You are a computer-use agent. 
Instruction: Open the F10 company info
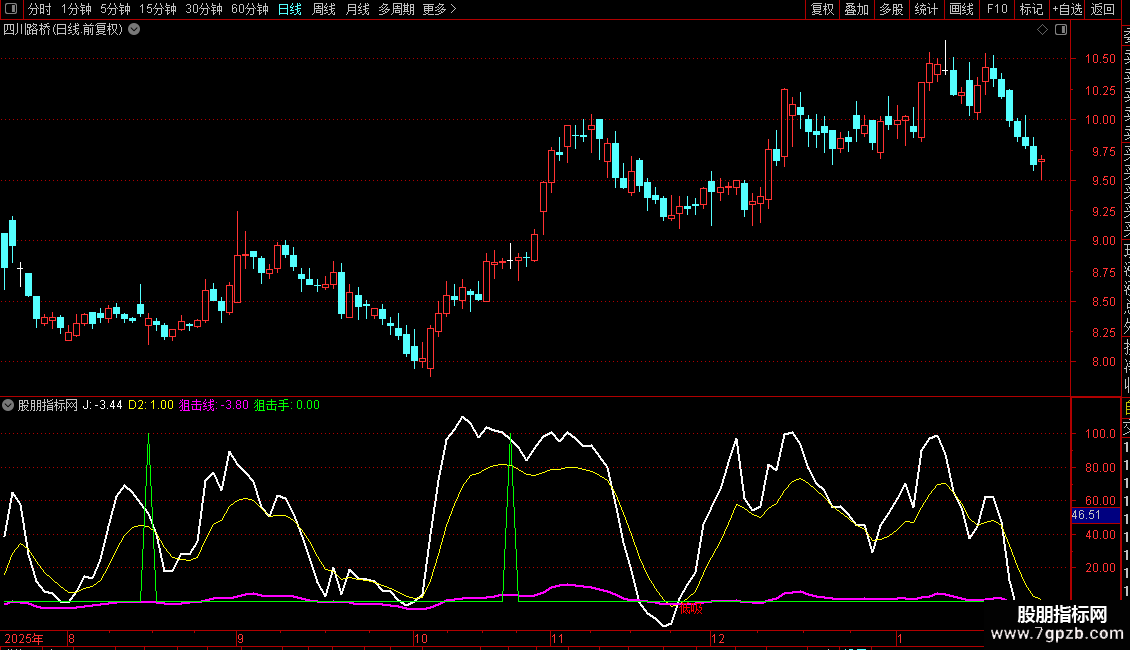click(997, 9)
